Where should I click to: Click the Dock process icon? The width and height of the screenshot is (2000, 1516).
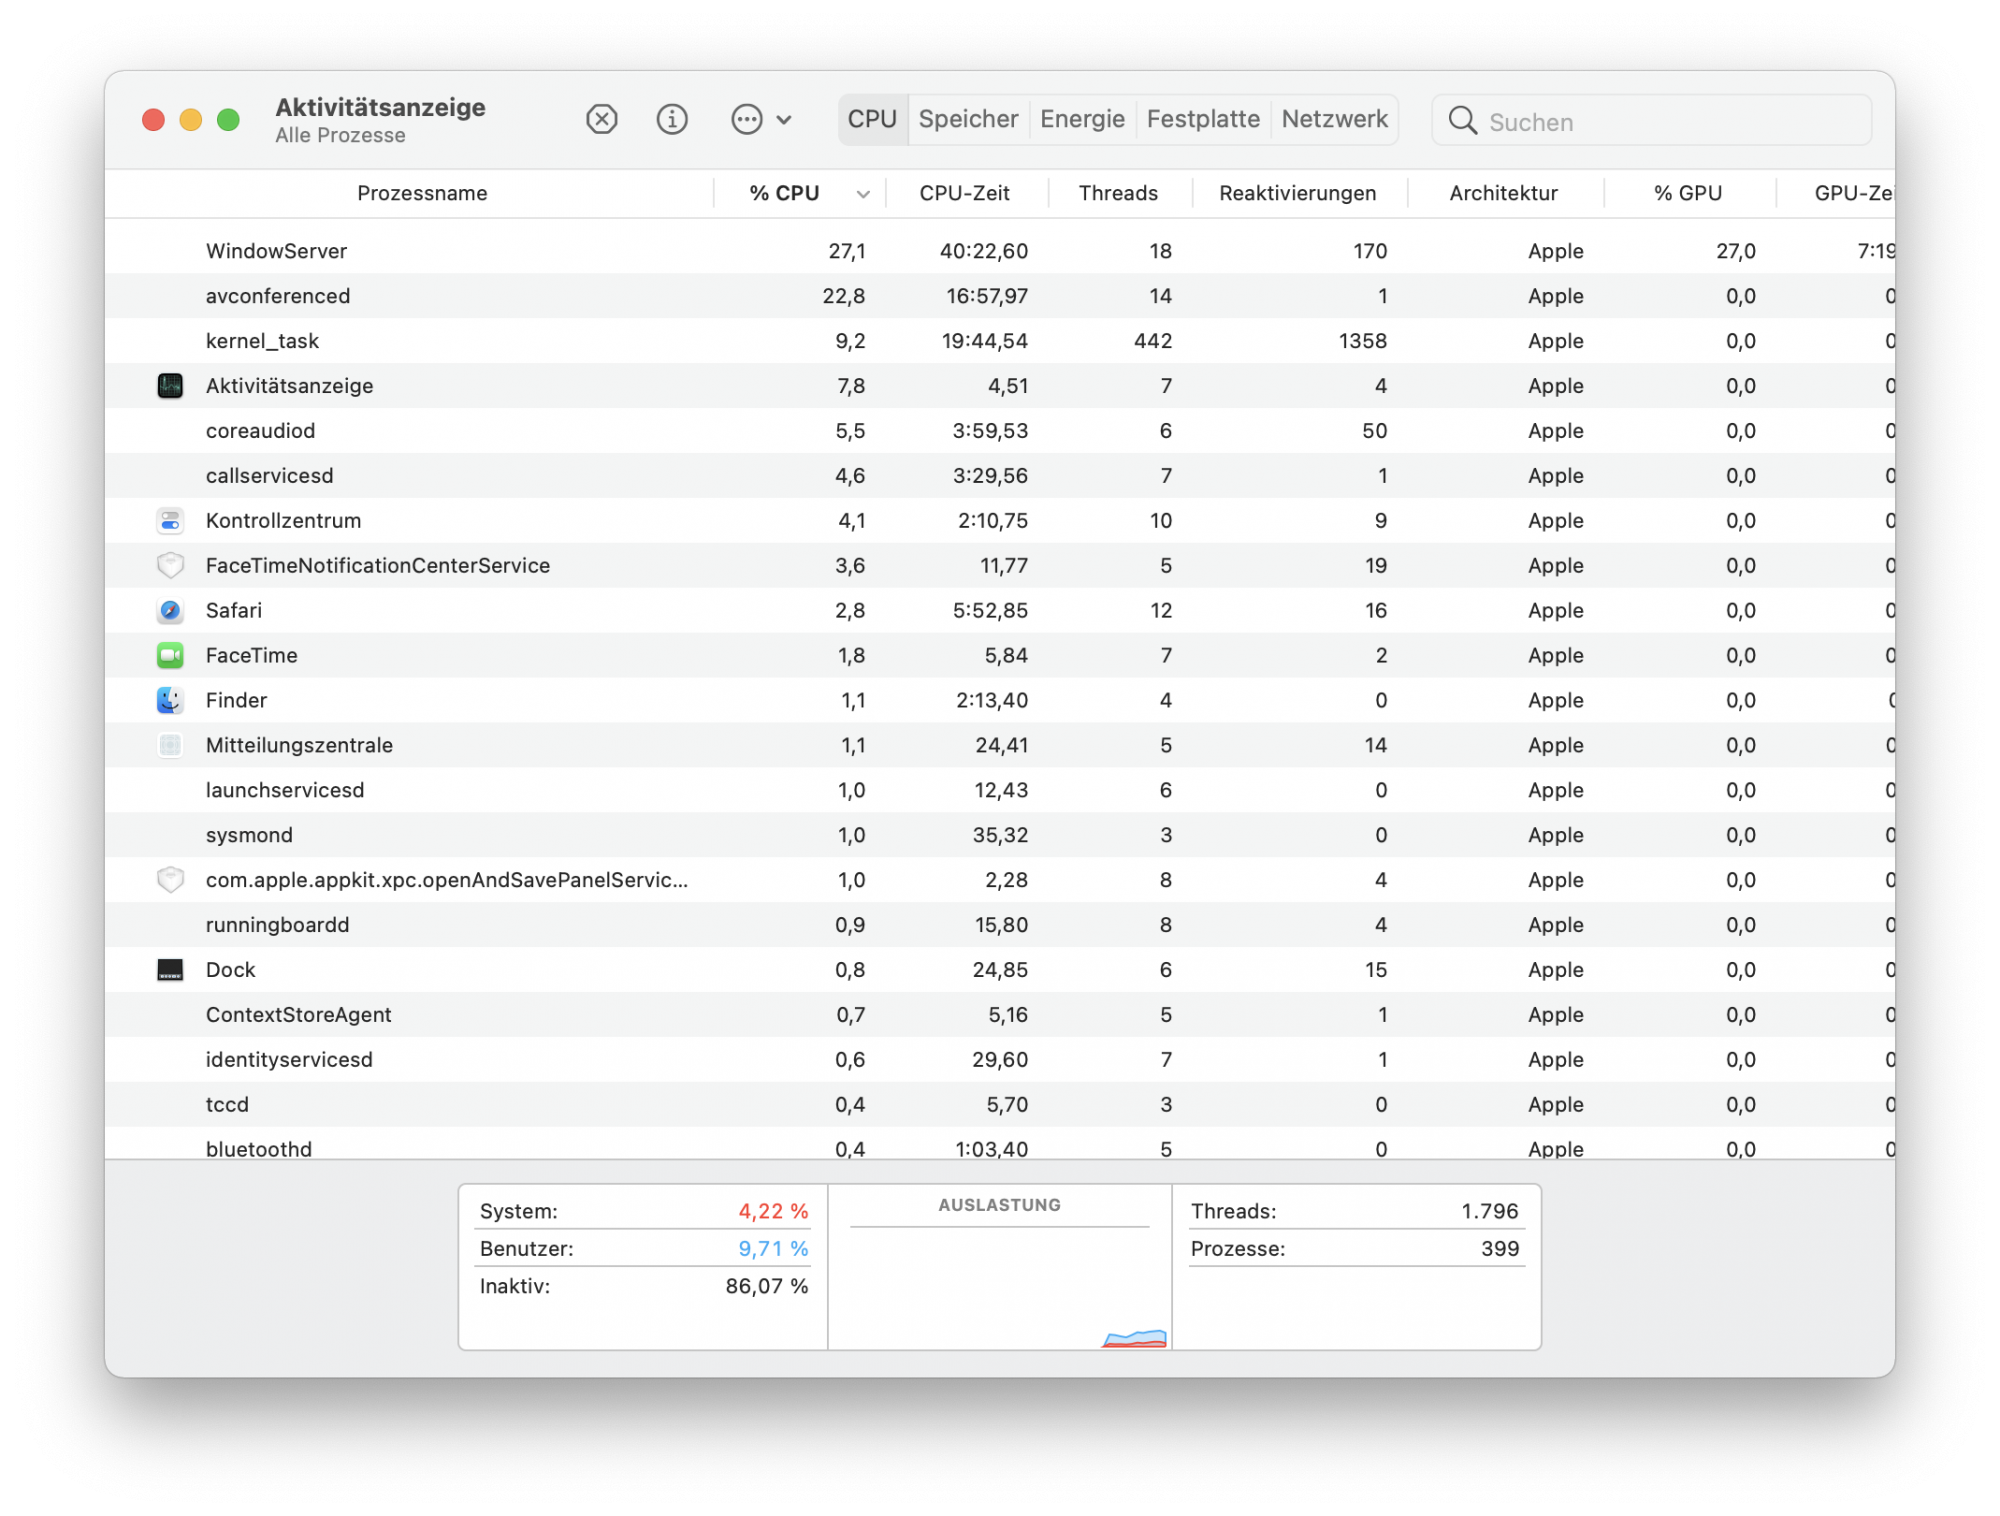tap(170, 969)
